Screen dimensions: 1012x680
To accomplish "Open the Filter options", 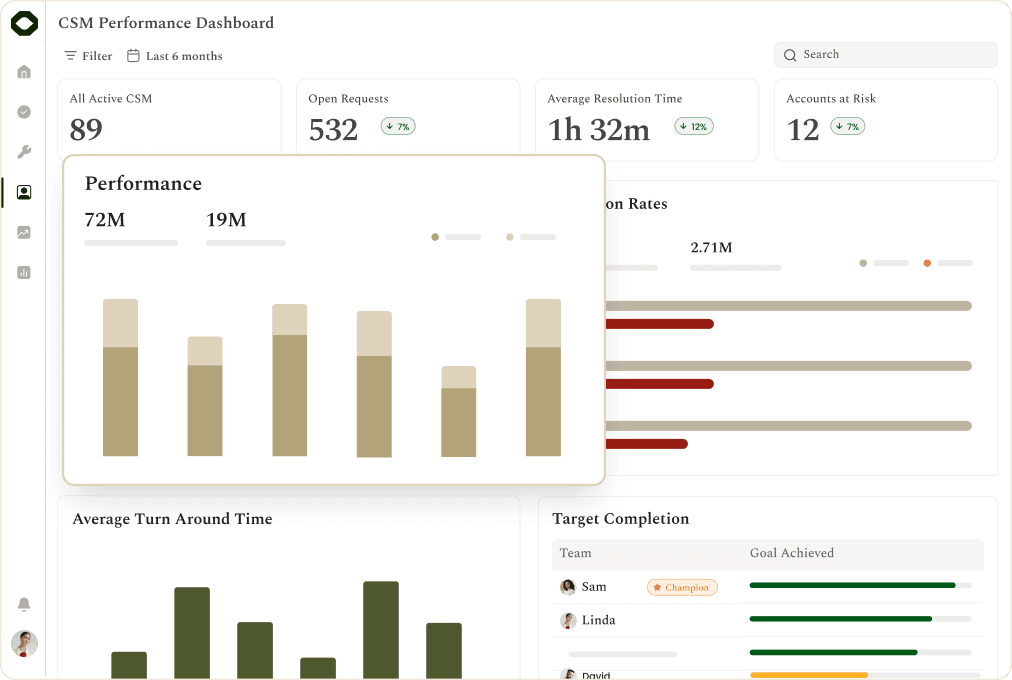I will click(x=88, y=56).
